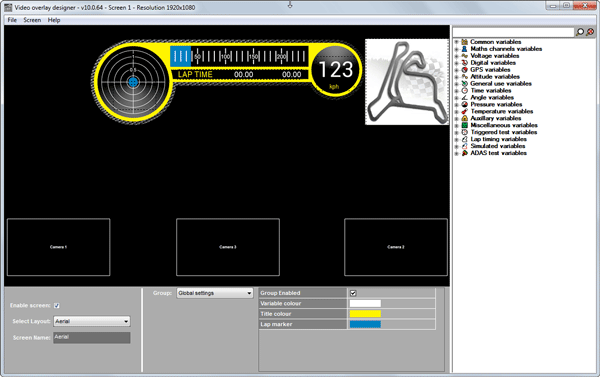Toggle the Enable screen checkbox

click(57, 305)
